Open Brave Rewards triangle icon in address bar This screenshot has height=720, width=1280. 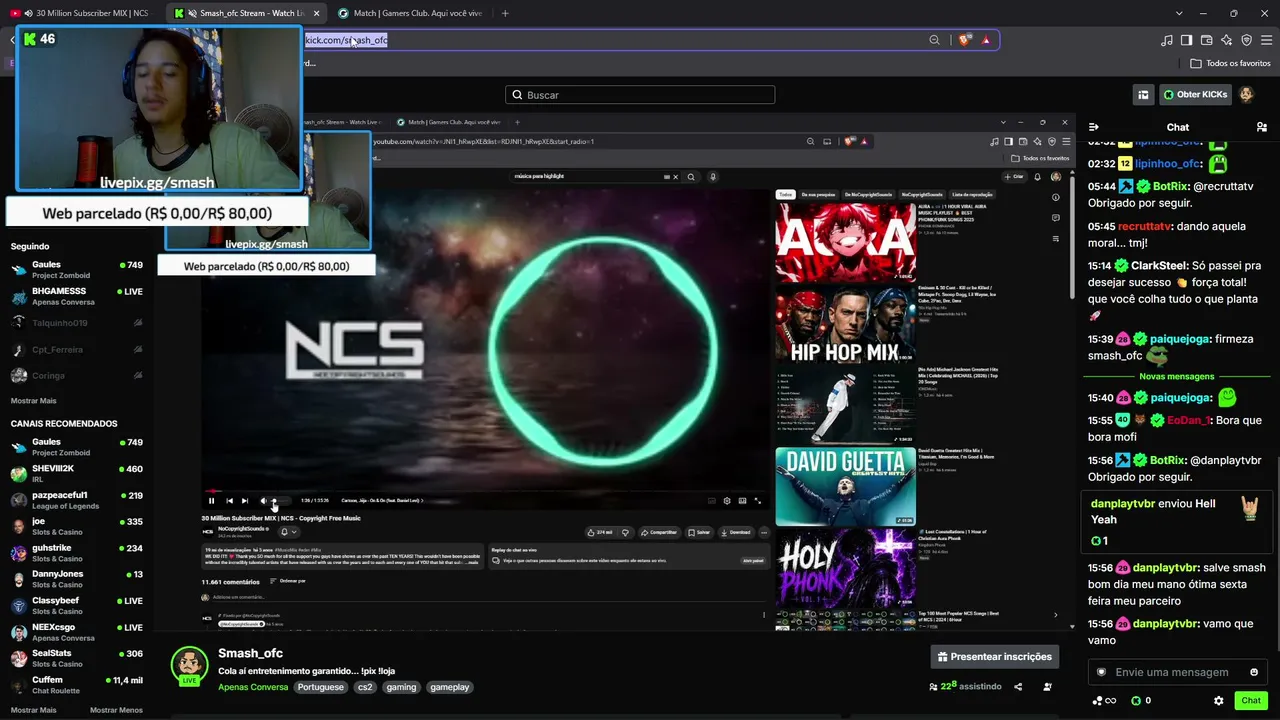tap(986, 40)
